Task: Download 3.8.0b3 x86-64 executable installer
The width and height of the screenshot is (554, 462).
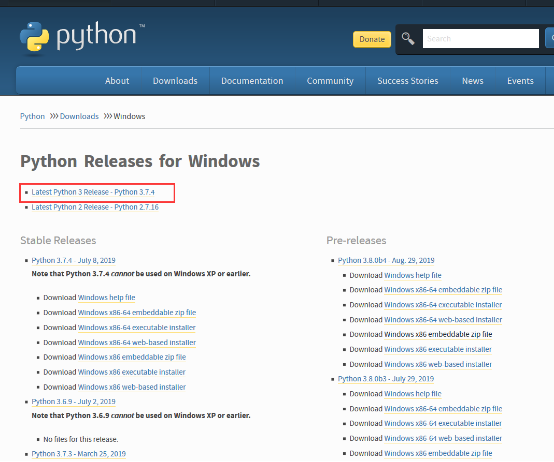Action: coord(443,423)
